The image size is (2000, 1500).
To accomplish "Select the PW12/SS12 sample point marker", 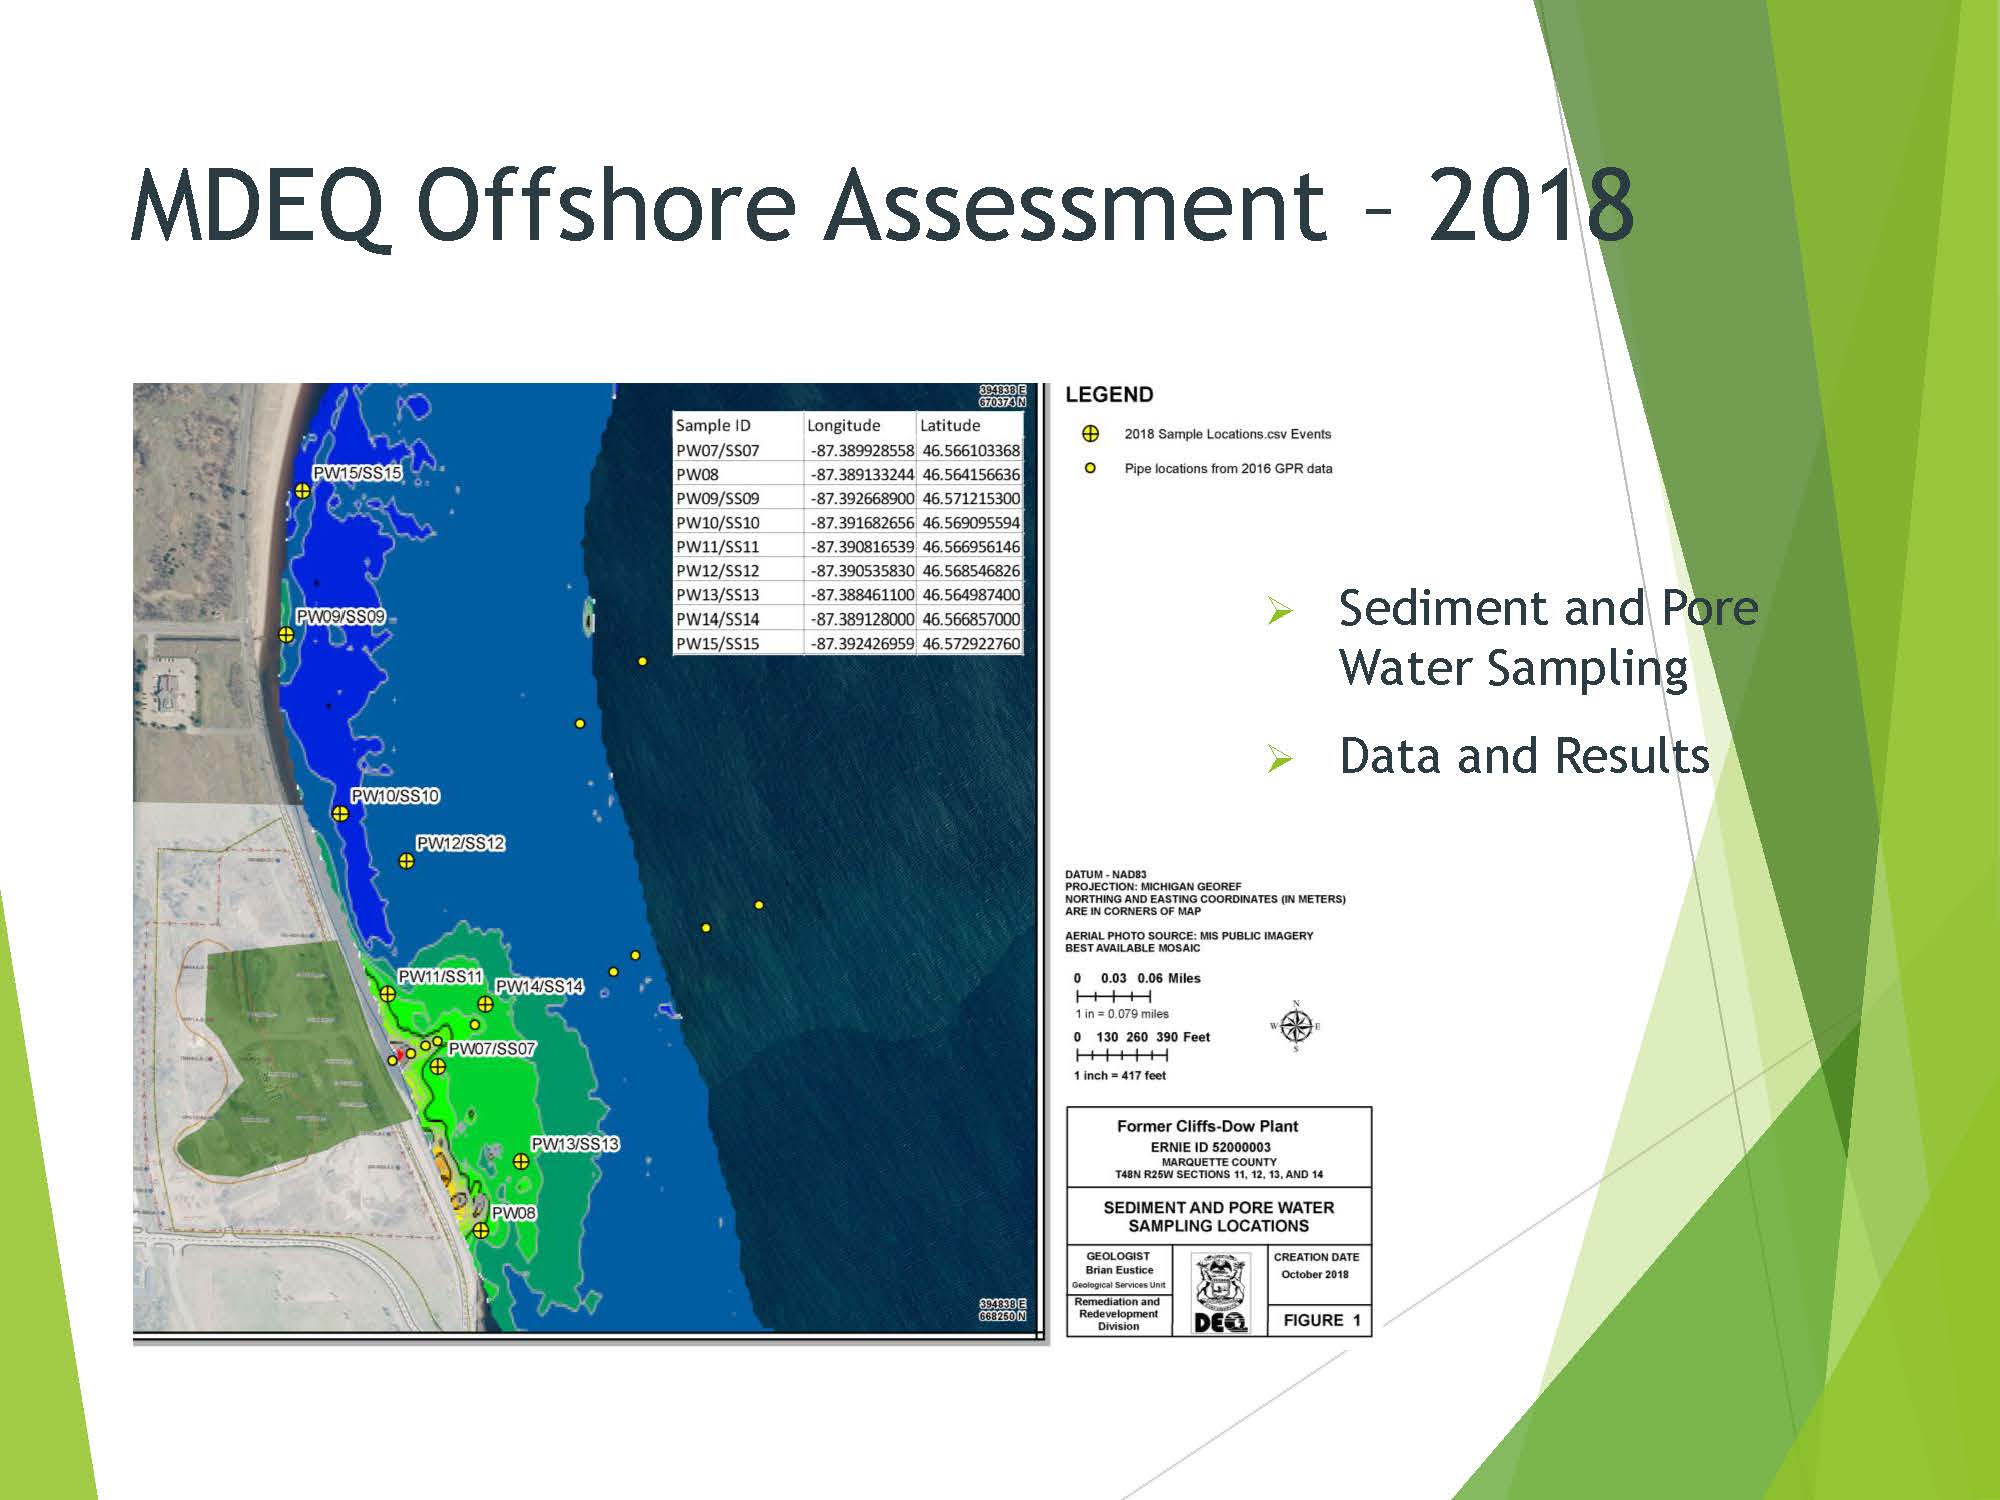I will pos(406,860).
